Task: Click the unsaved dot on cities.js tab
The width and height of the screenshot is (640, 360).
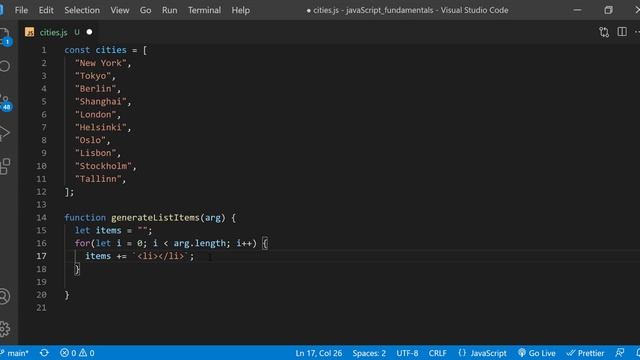Action: tap(89, 32)
